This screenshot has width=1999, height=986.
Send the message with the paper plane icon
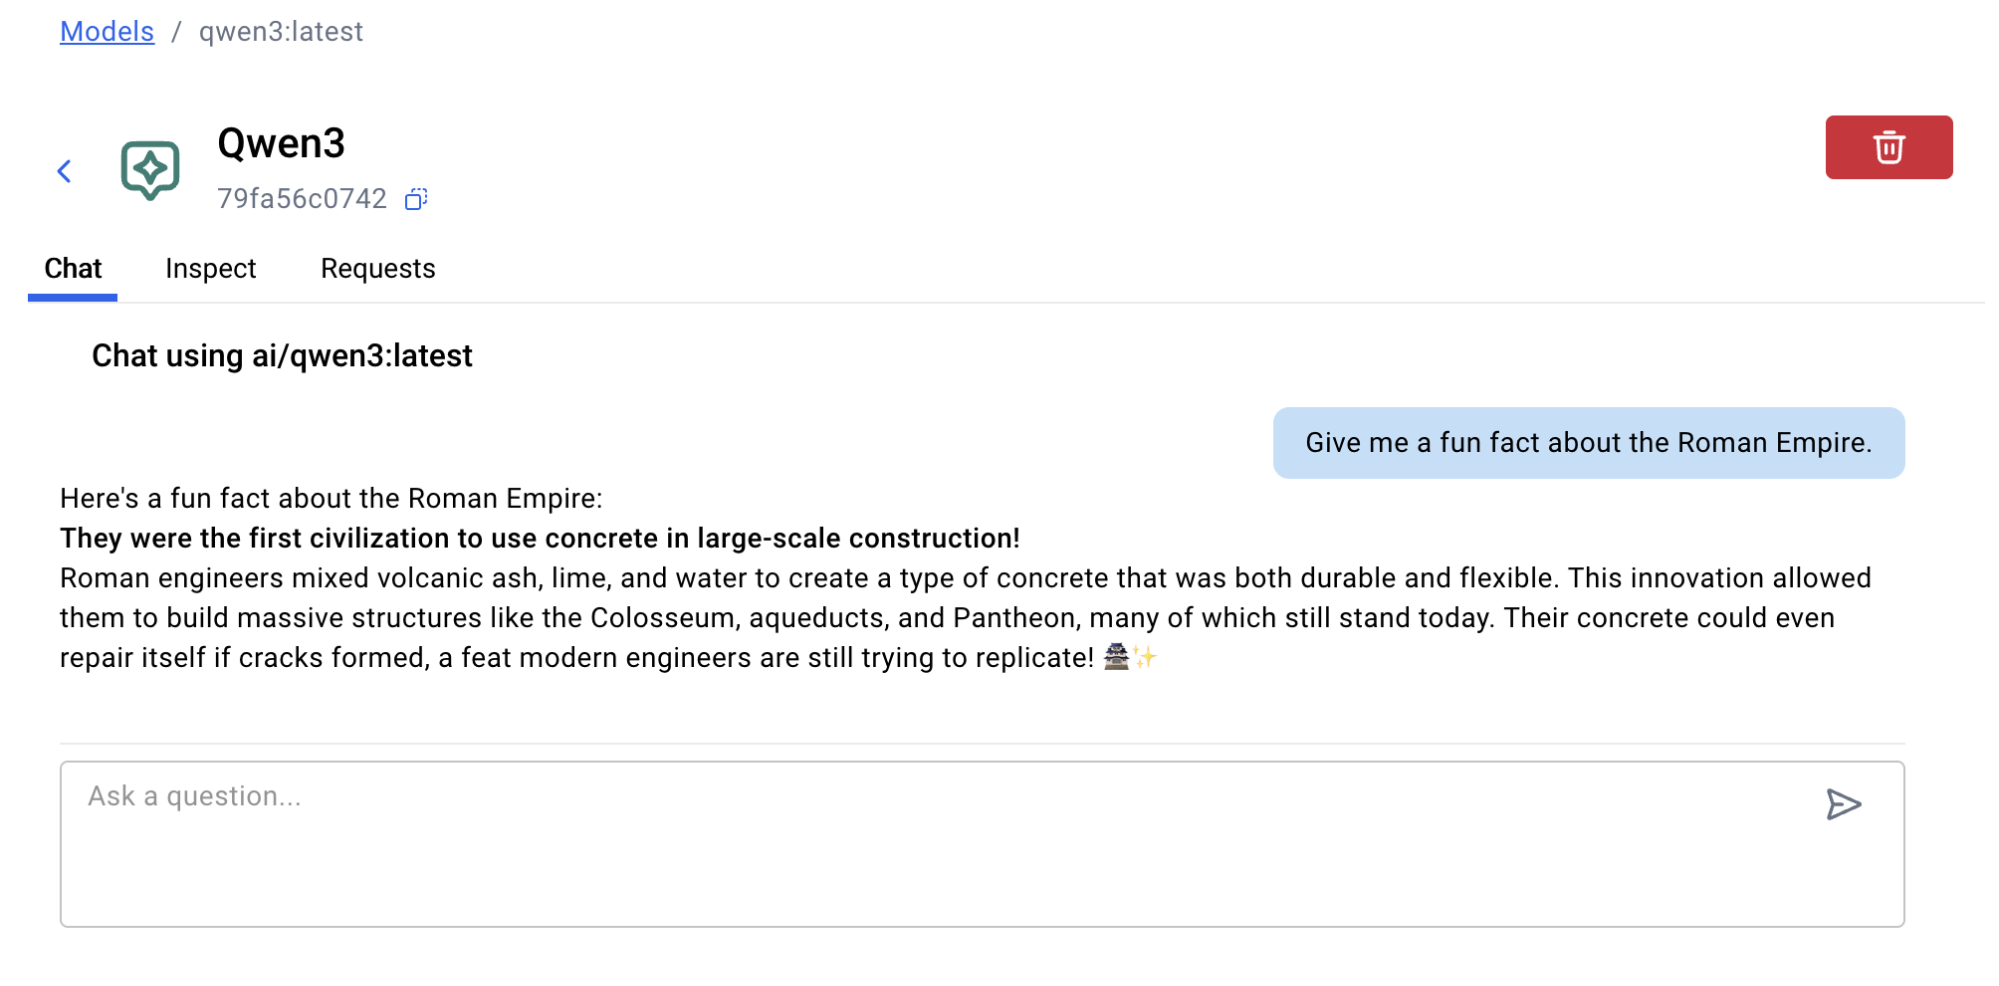(x=1842, y=804)
